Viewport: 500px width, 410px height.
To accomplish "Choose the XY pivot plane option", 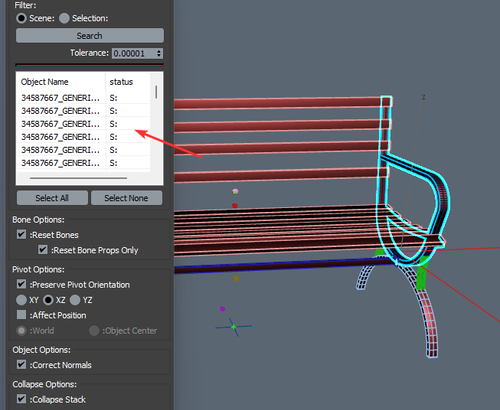I will click(x=21, y=300).
